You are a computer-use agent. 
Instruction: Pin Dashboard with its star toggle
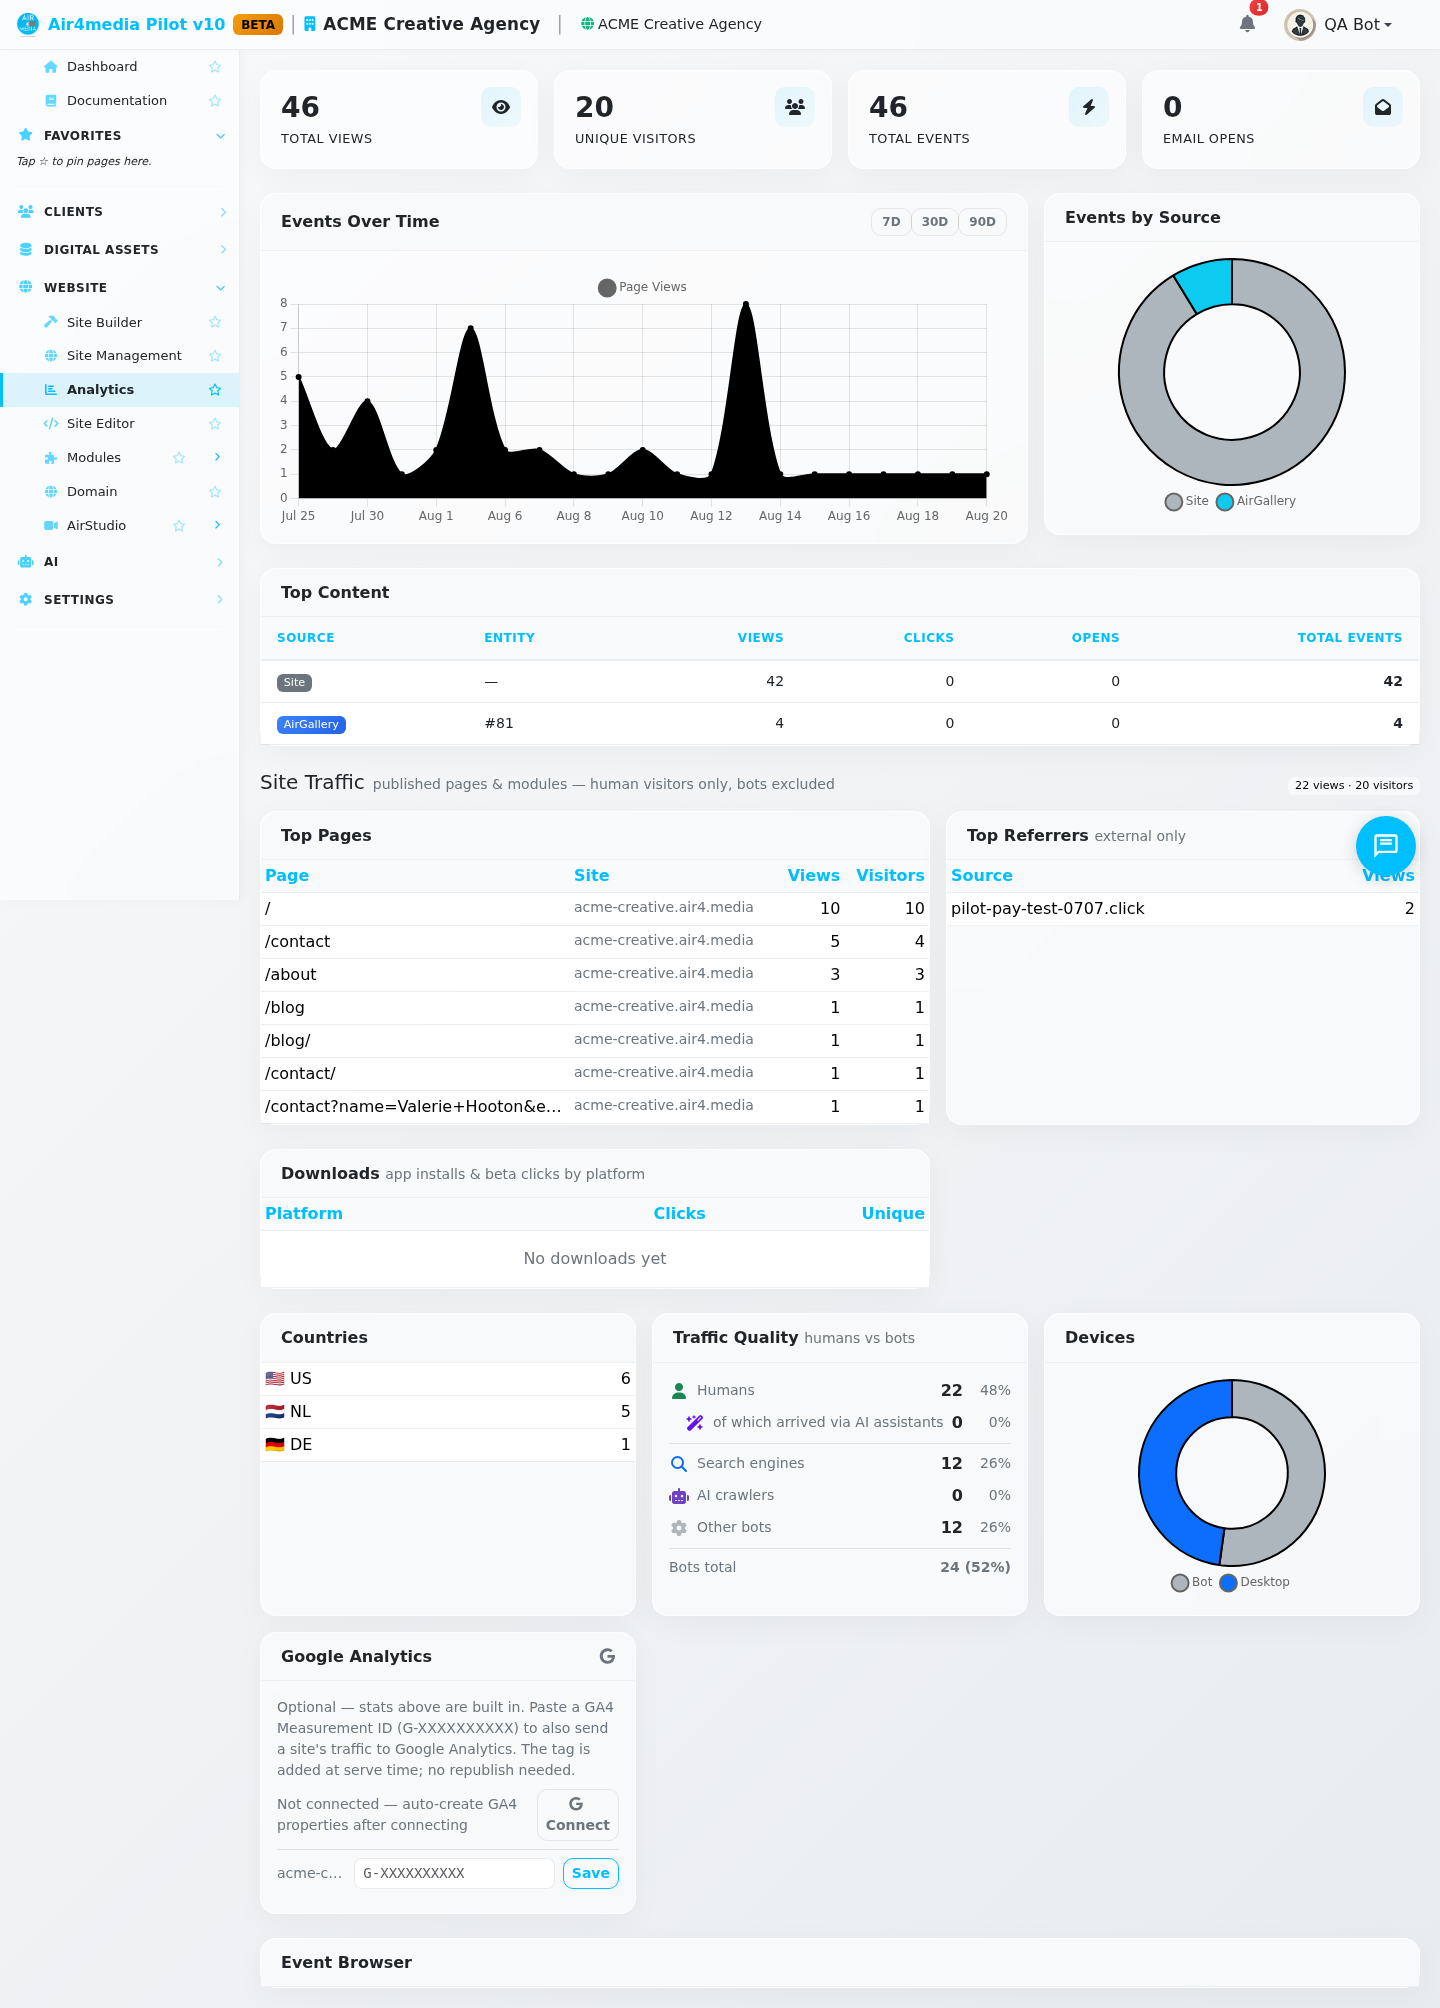pyautogui.click(x=215, y=67)
